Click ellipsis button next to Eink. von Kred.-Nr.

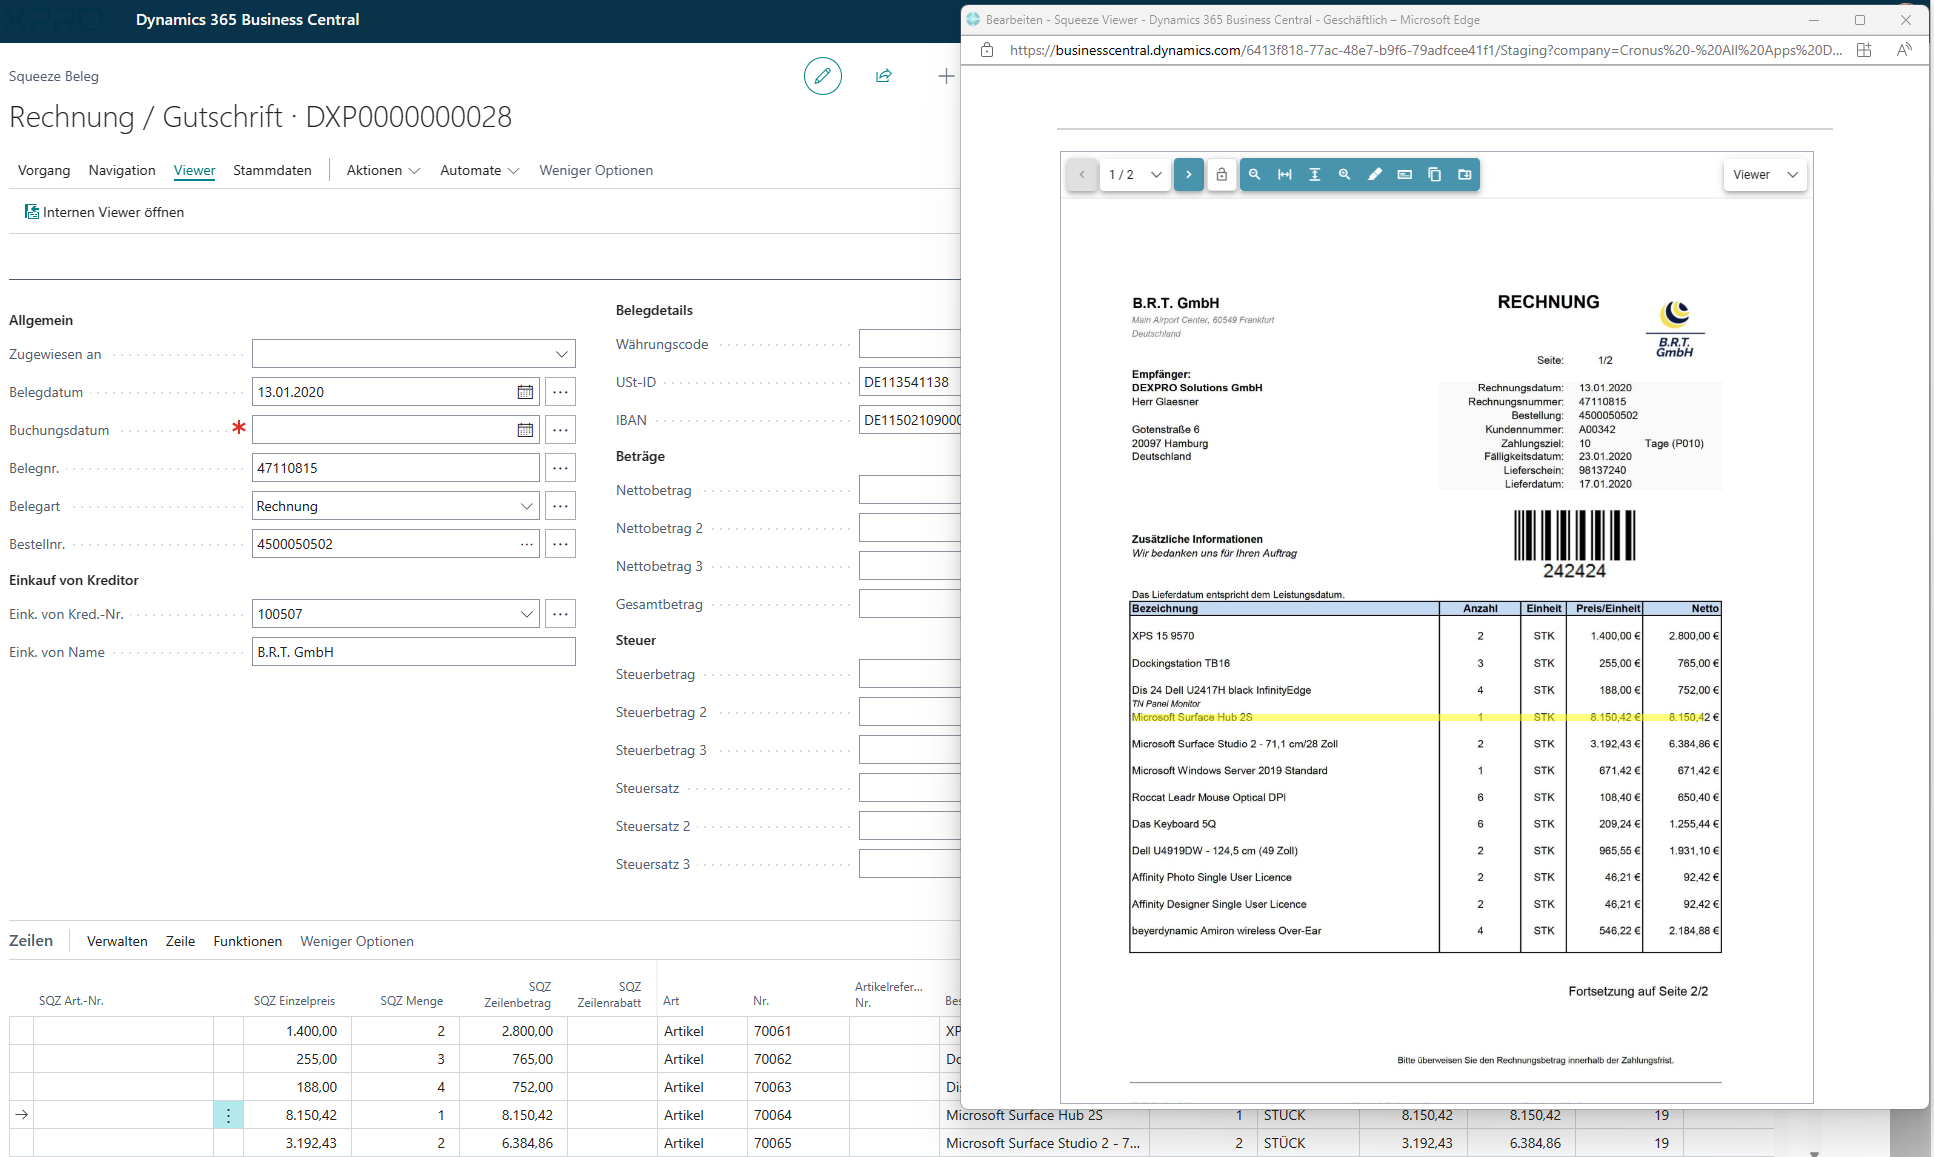click(x=560, y=614)
